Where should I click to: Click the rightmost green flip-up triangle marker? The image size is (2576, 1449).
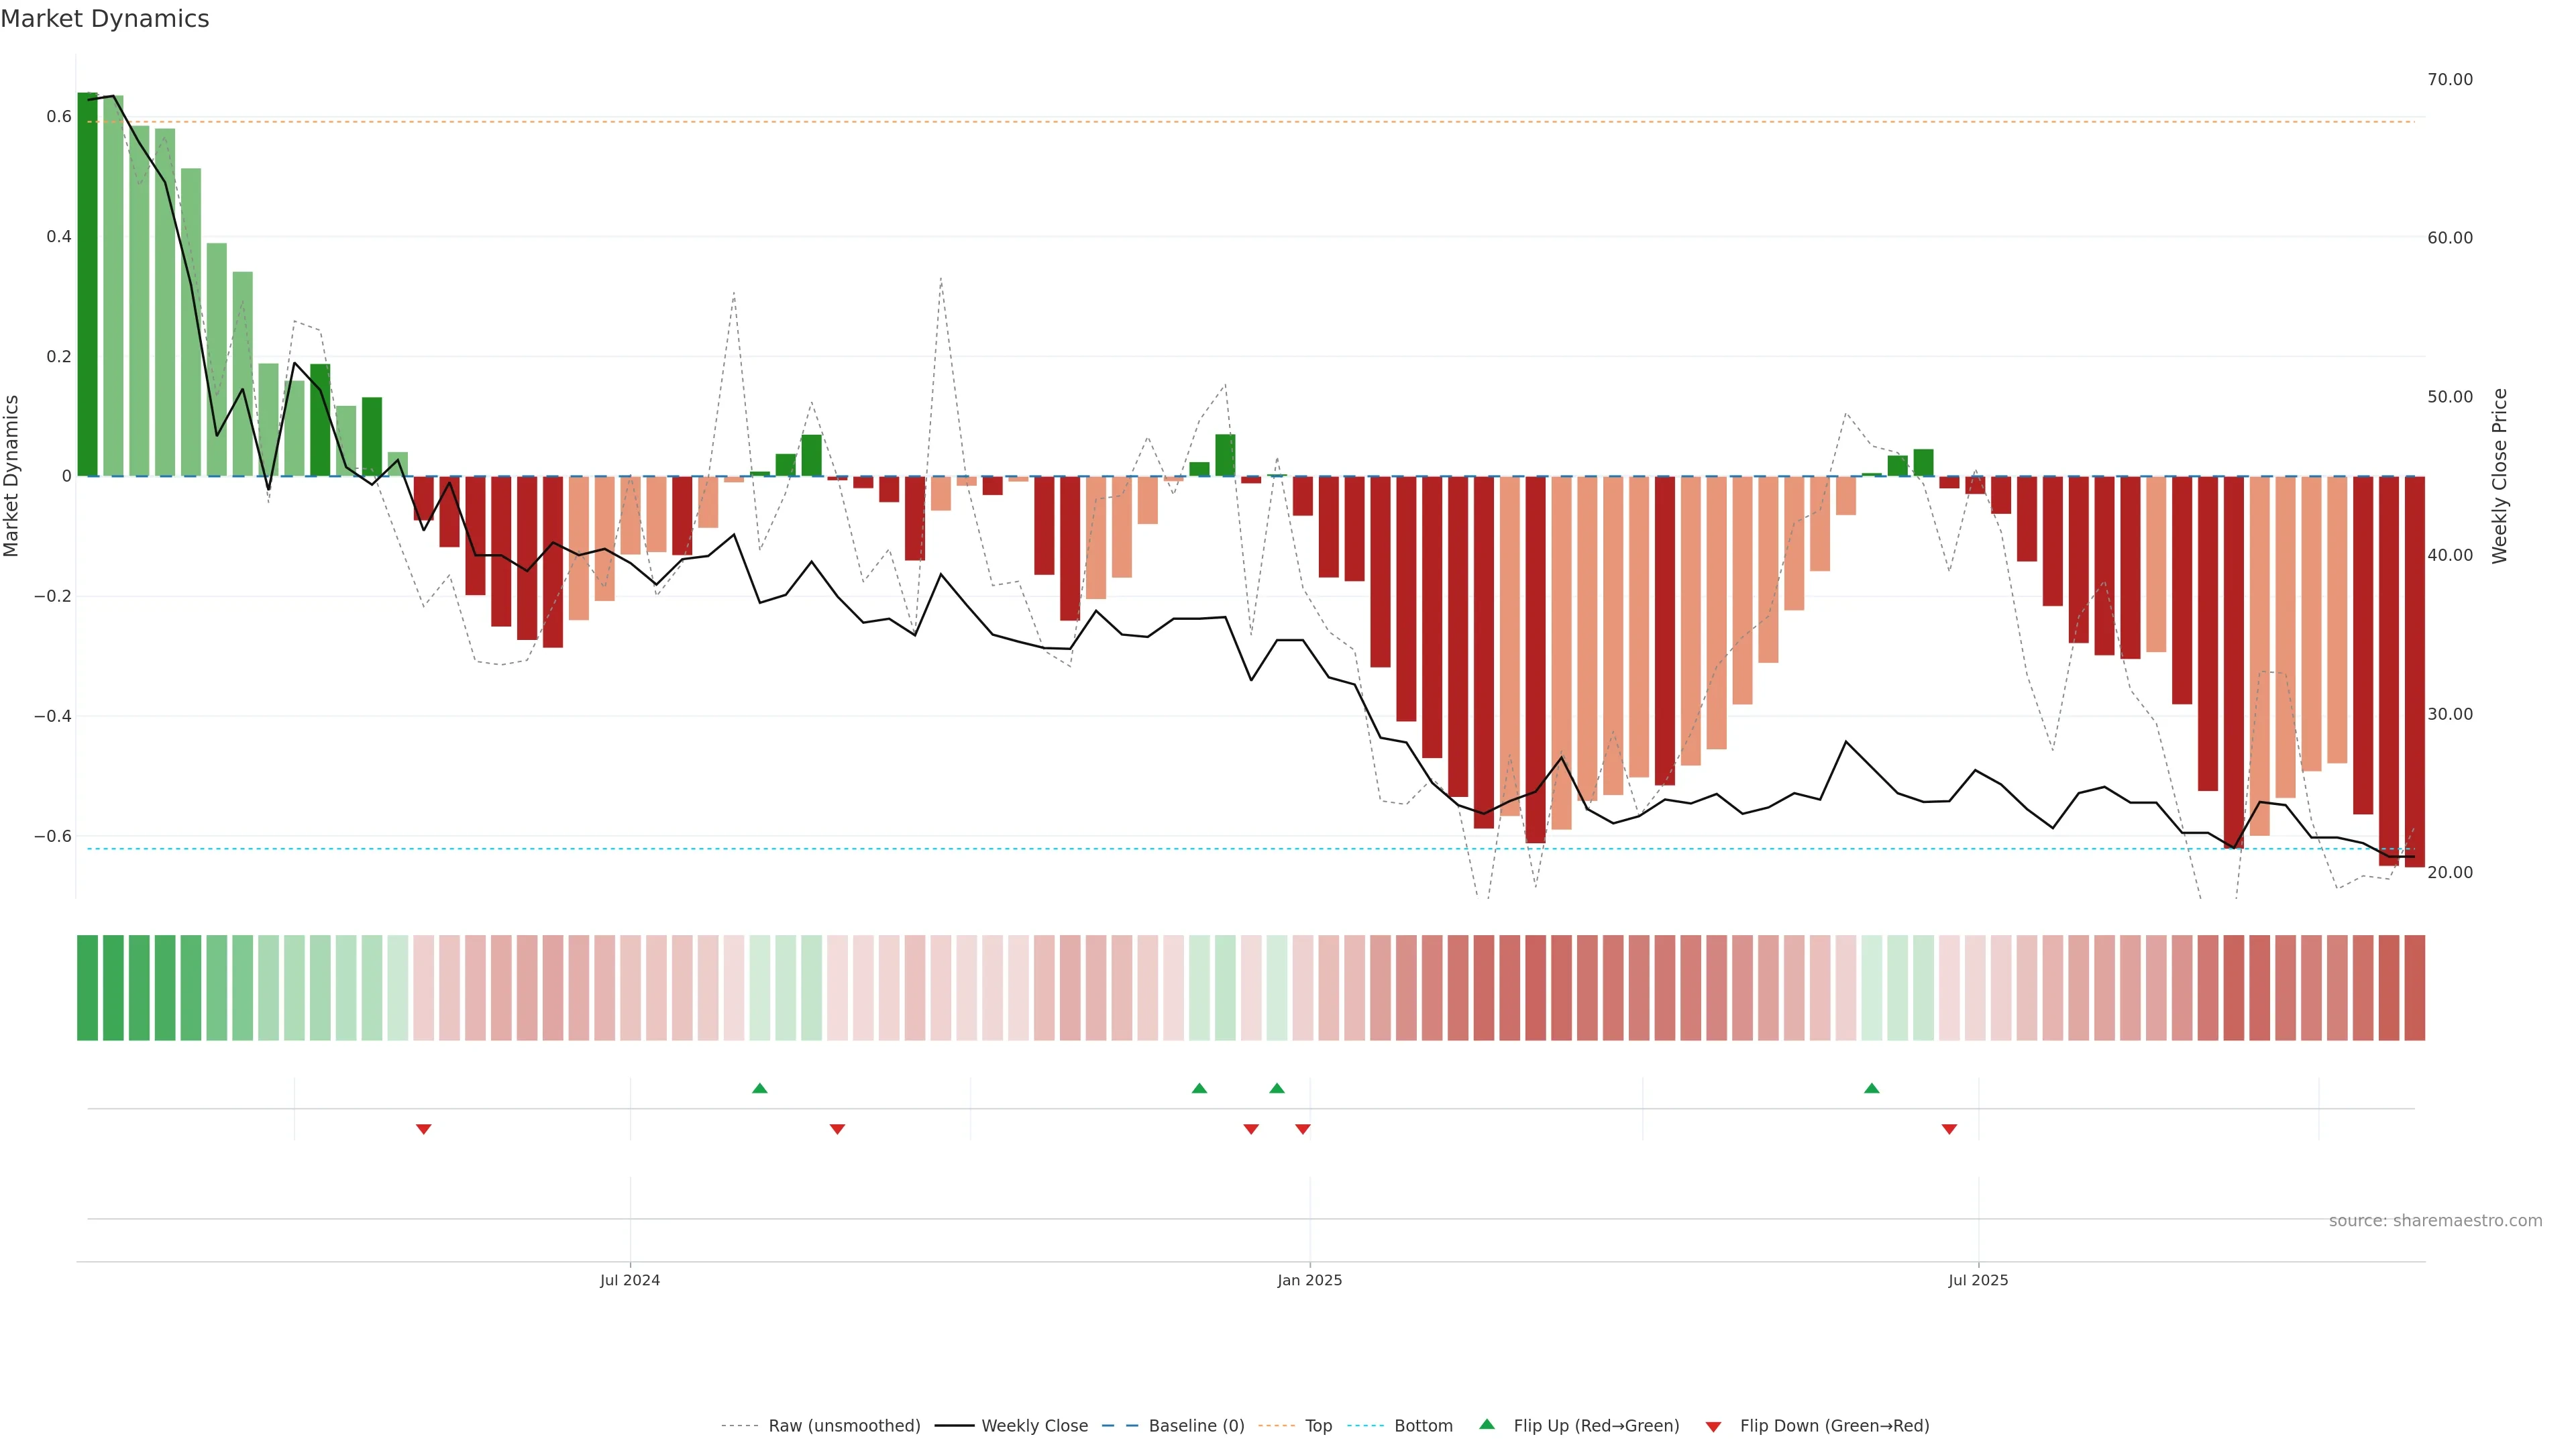point(1871,1088)
